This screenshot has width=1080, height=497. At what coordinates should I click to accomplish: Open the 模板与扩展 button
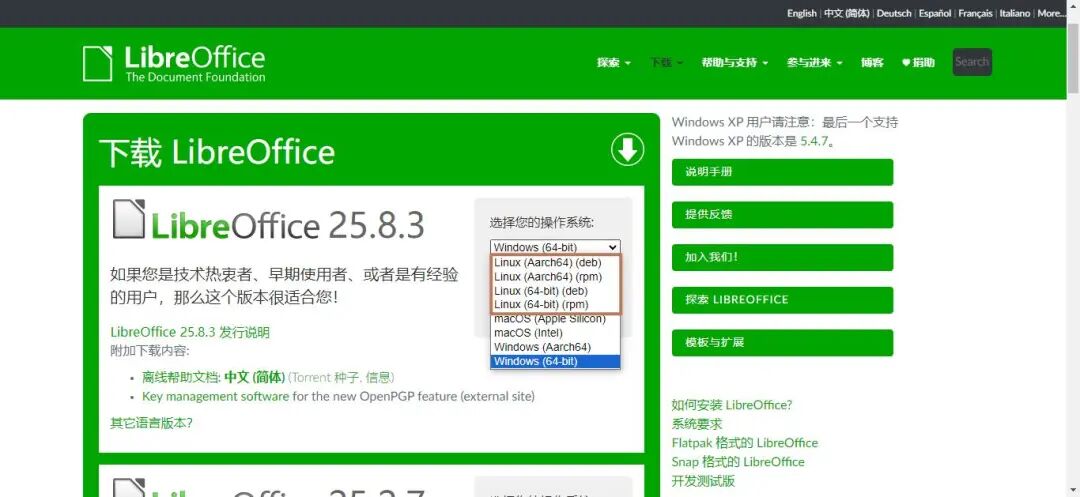(x=782, y=343)
